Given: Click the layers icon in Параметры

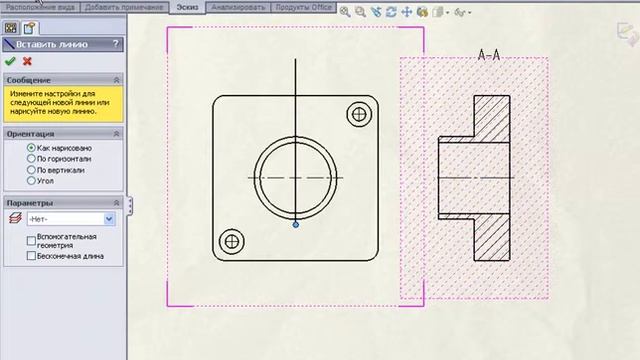Looking at the screenshot, I should coord(15,218).
